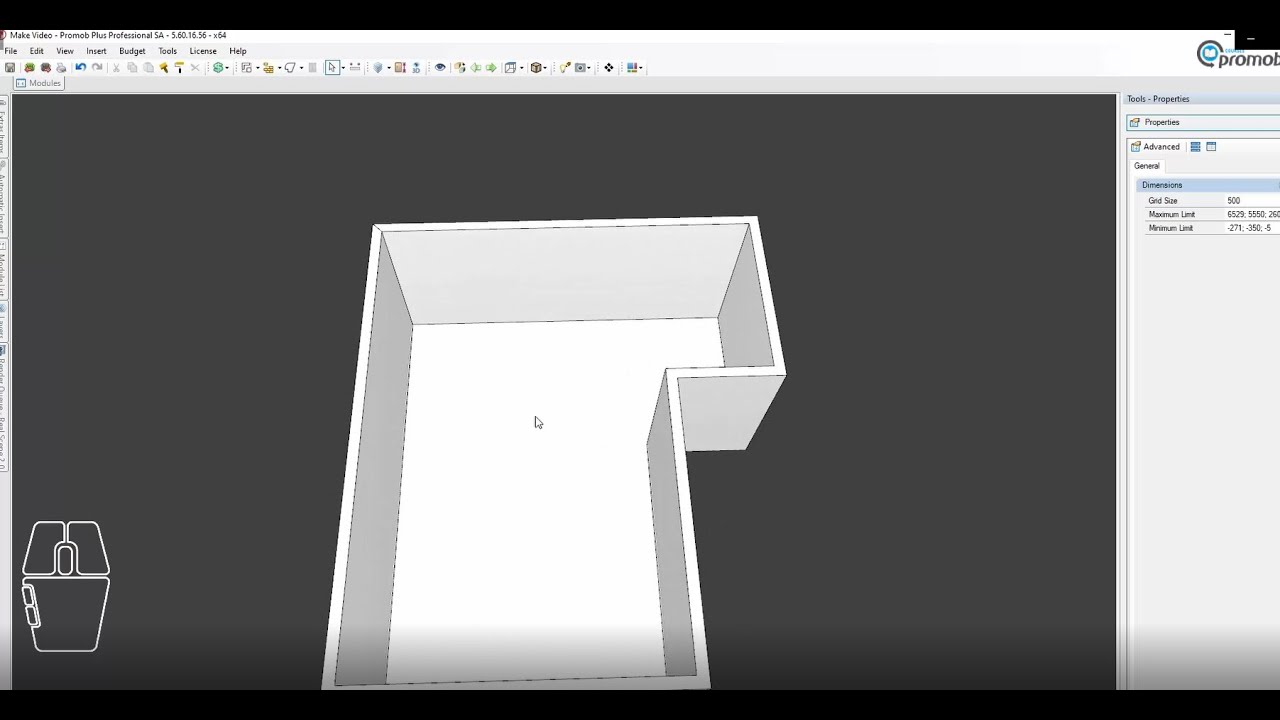
Task: Click the Advanced button in Properties
Action: [x=1155, y=147]
